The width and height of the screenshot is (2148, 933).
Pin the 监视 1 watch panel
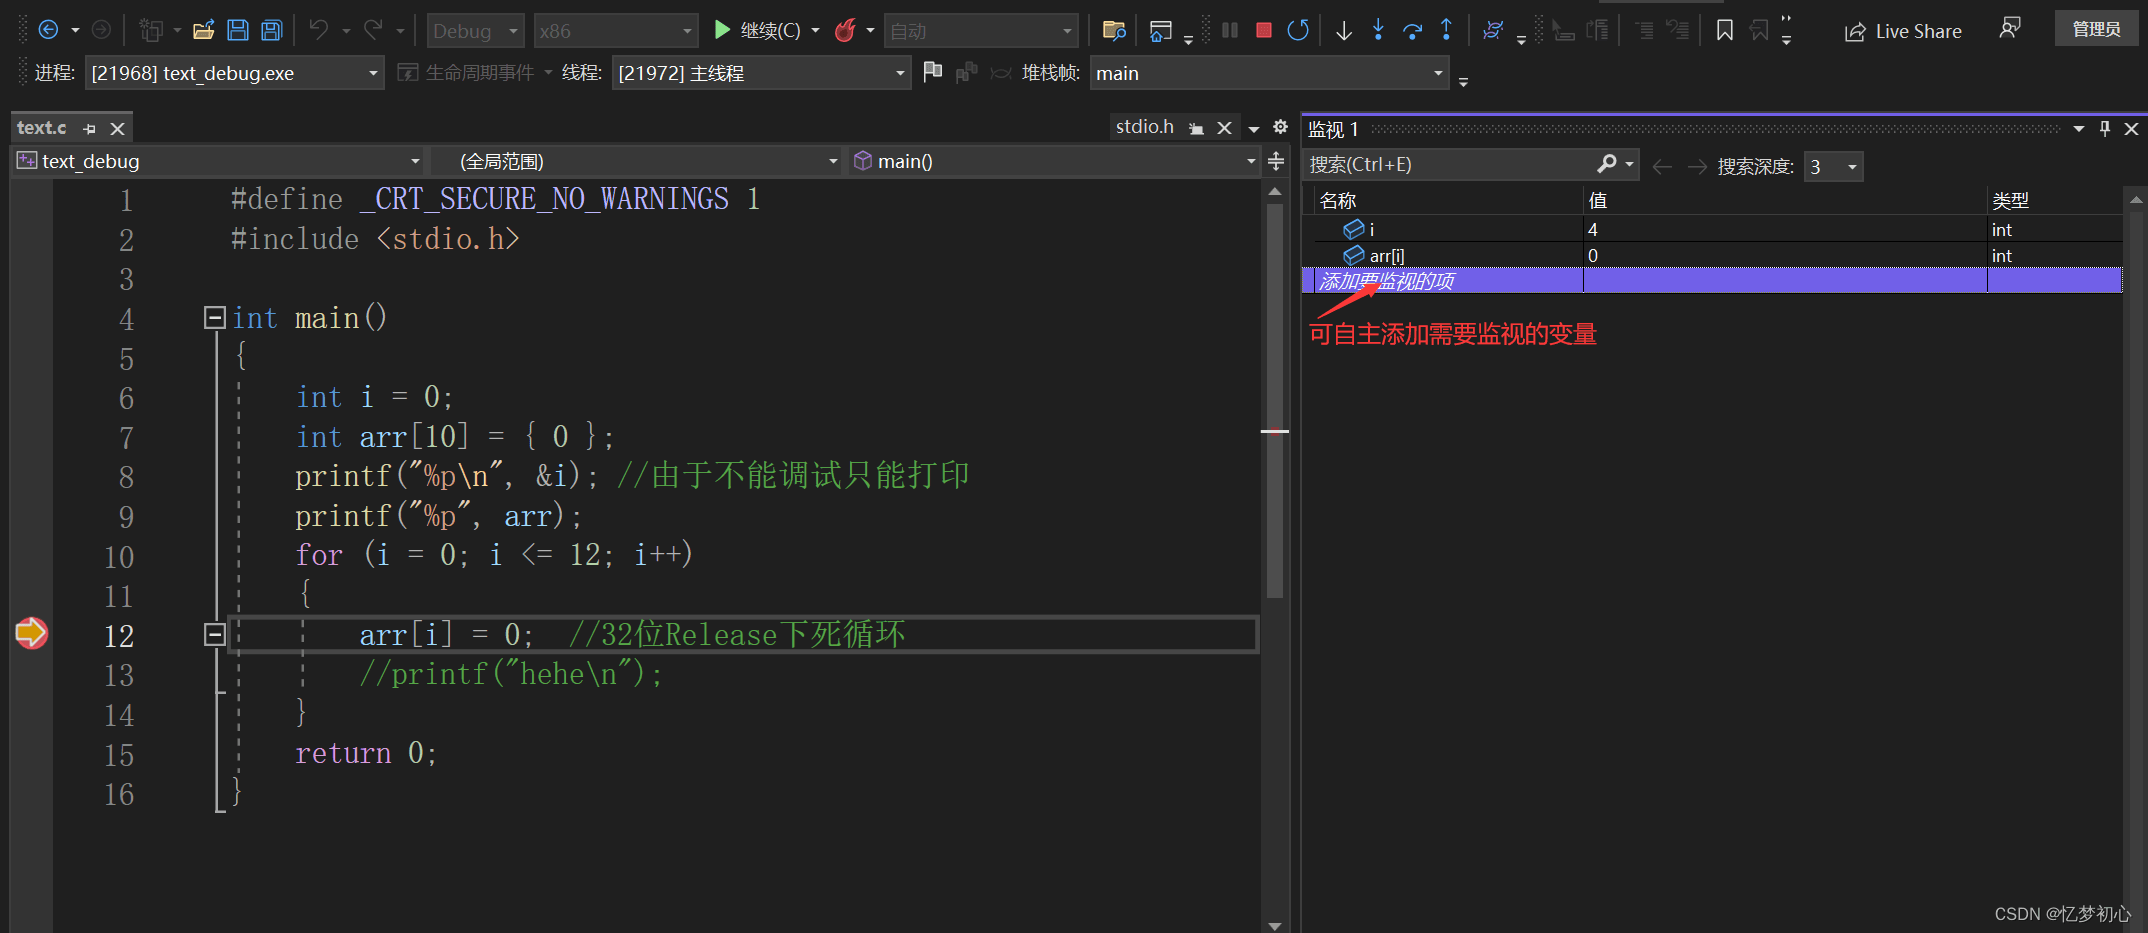pyautogui.click(x=2105, y=128)
